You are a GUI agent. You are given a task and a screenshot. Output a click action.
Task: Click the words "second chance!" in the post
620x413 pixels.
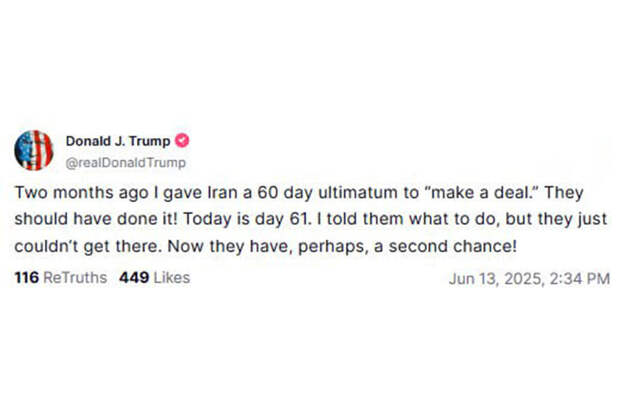[x=453, y=246]
